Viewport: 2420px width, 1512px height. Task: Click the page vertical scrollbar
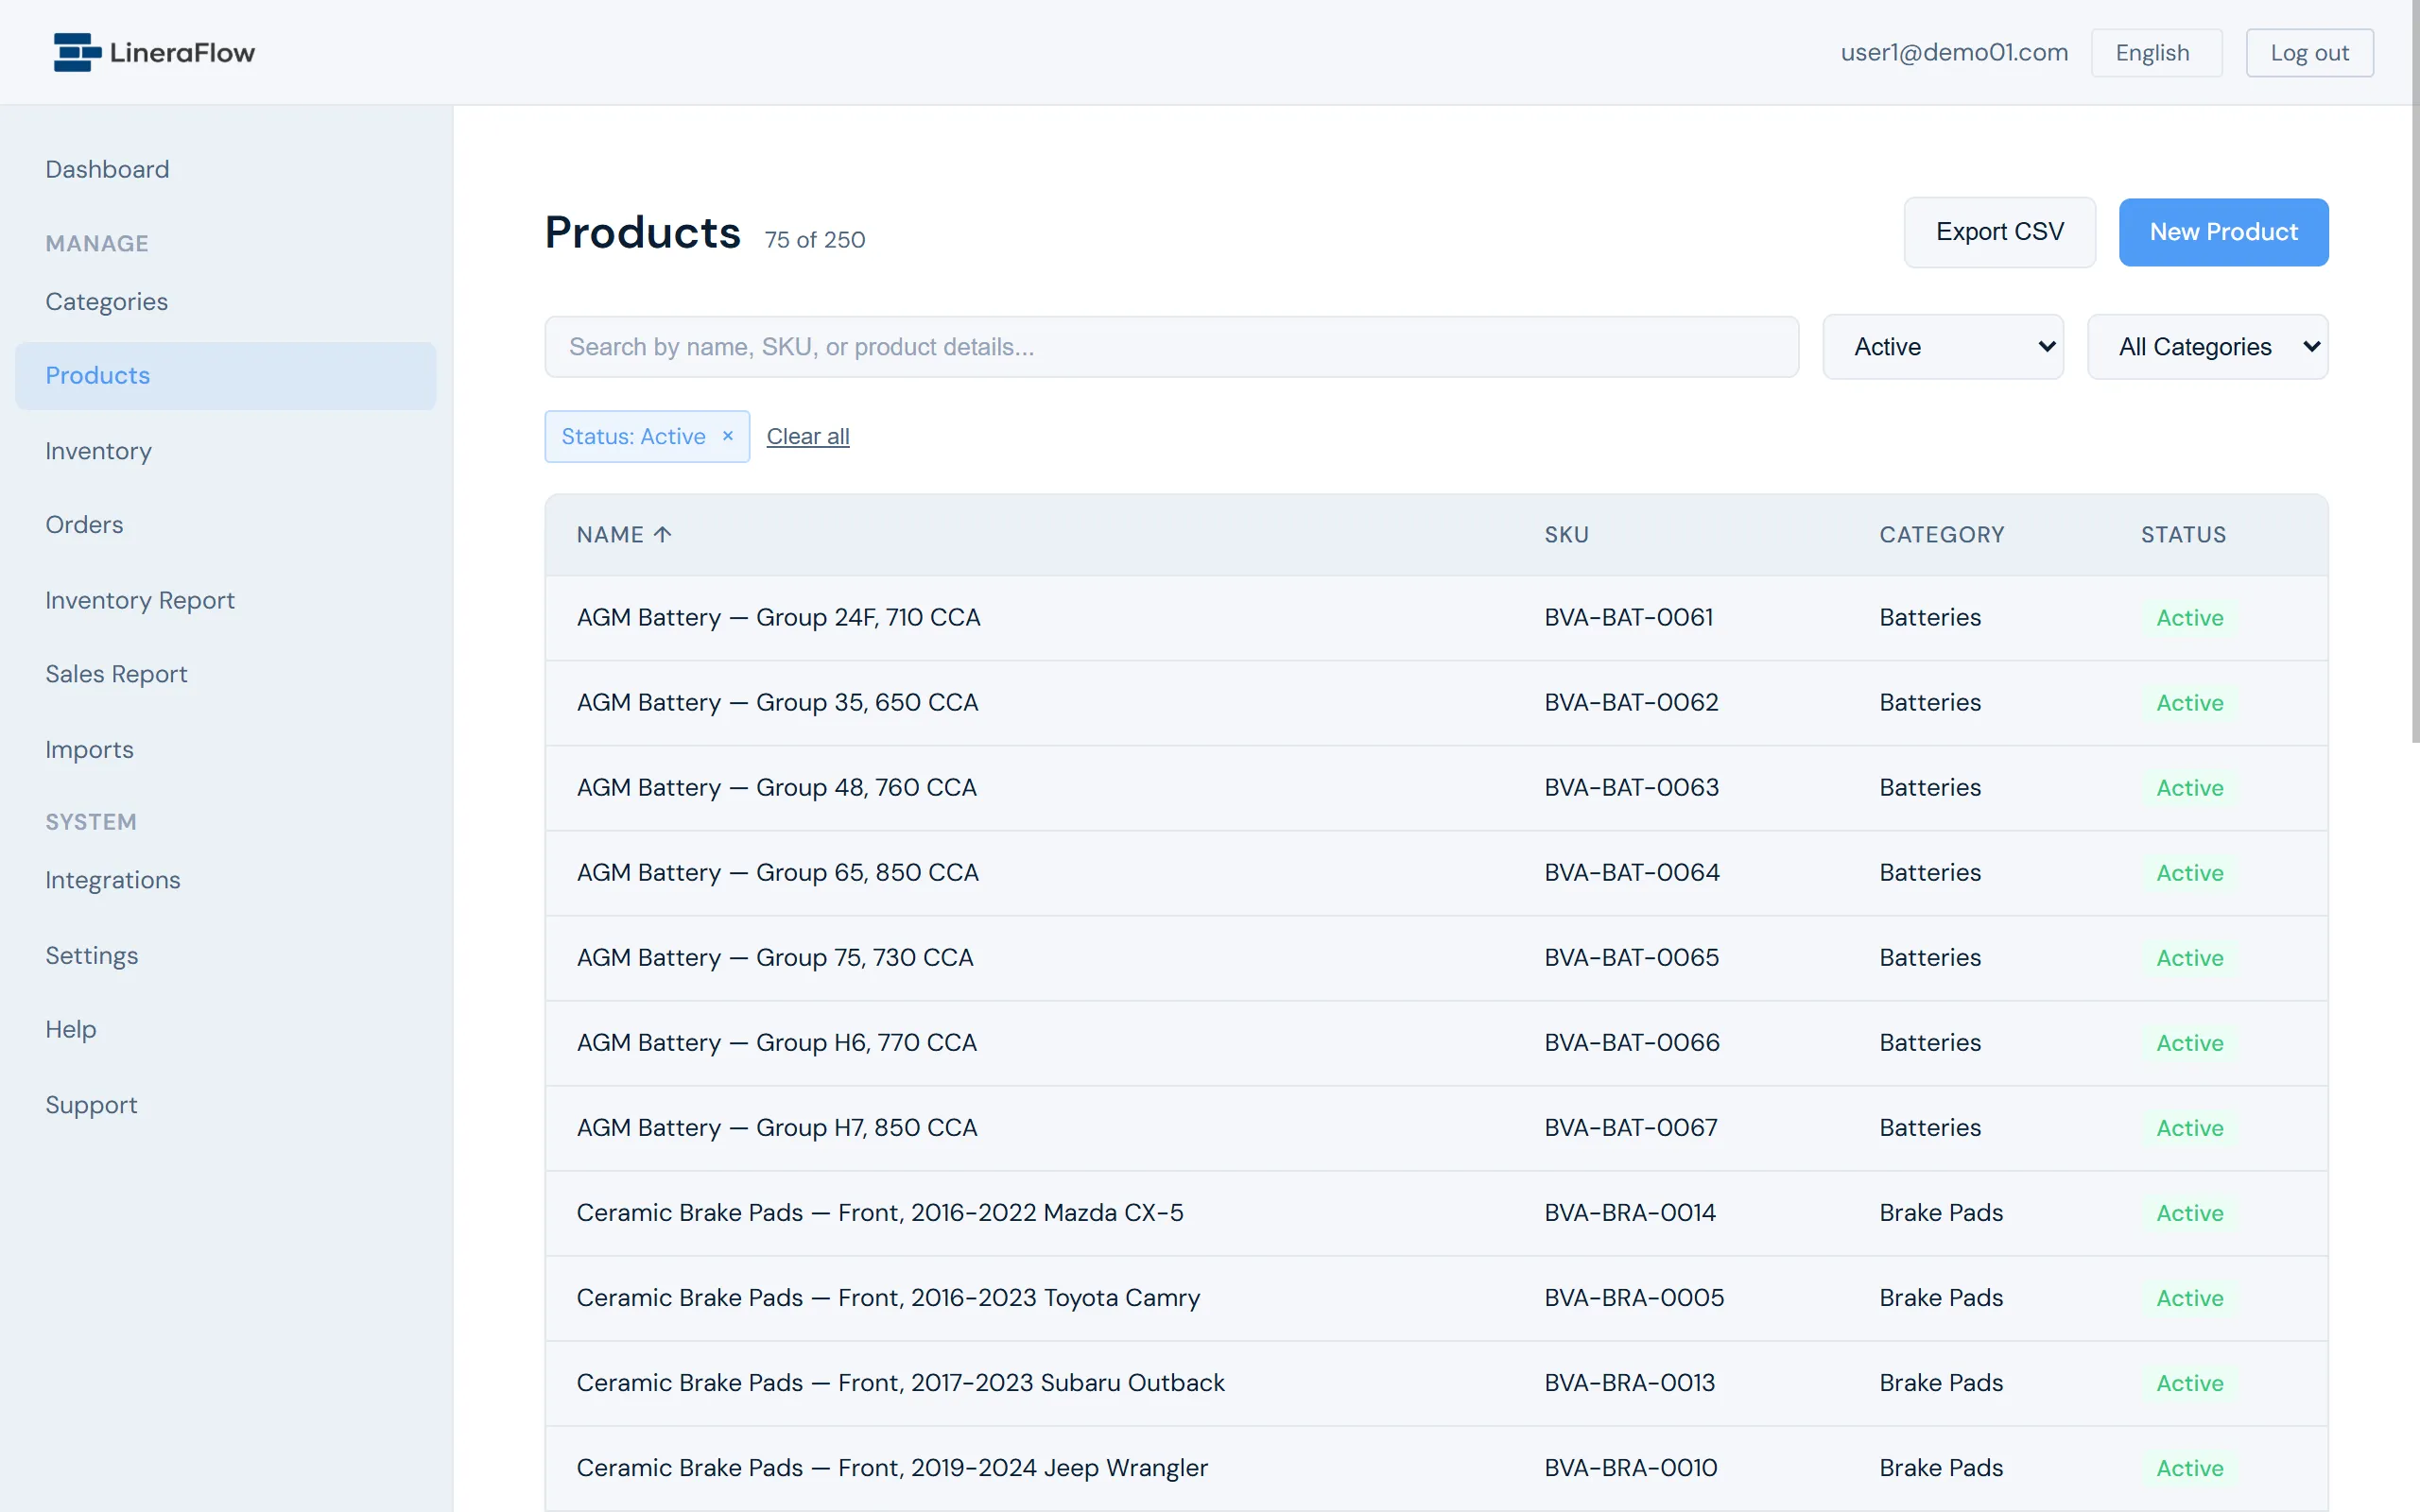pos(2415,370)
